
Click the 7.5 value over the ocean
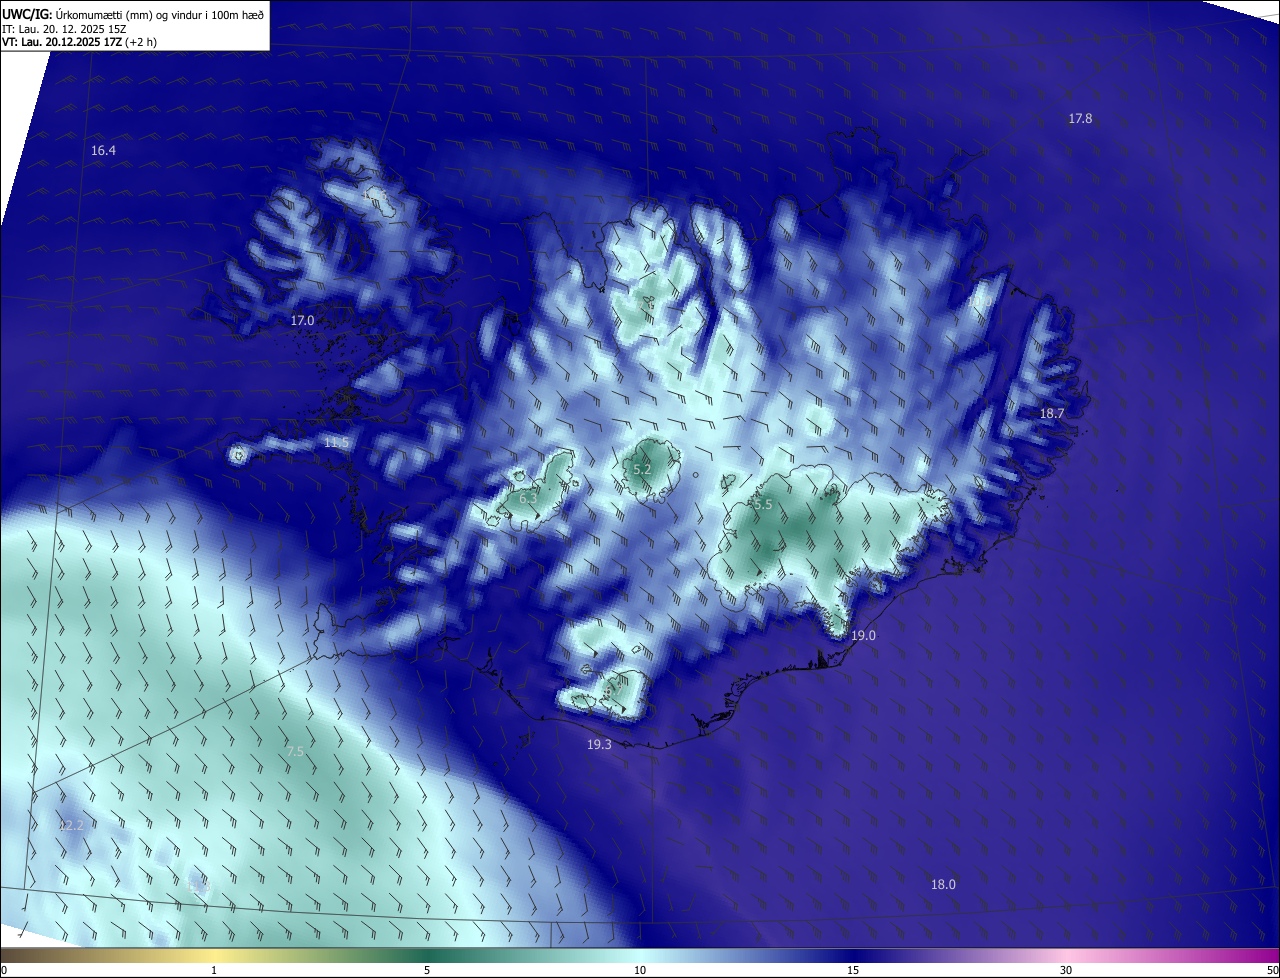295,751
